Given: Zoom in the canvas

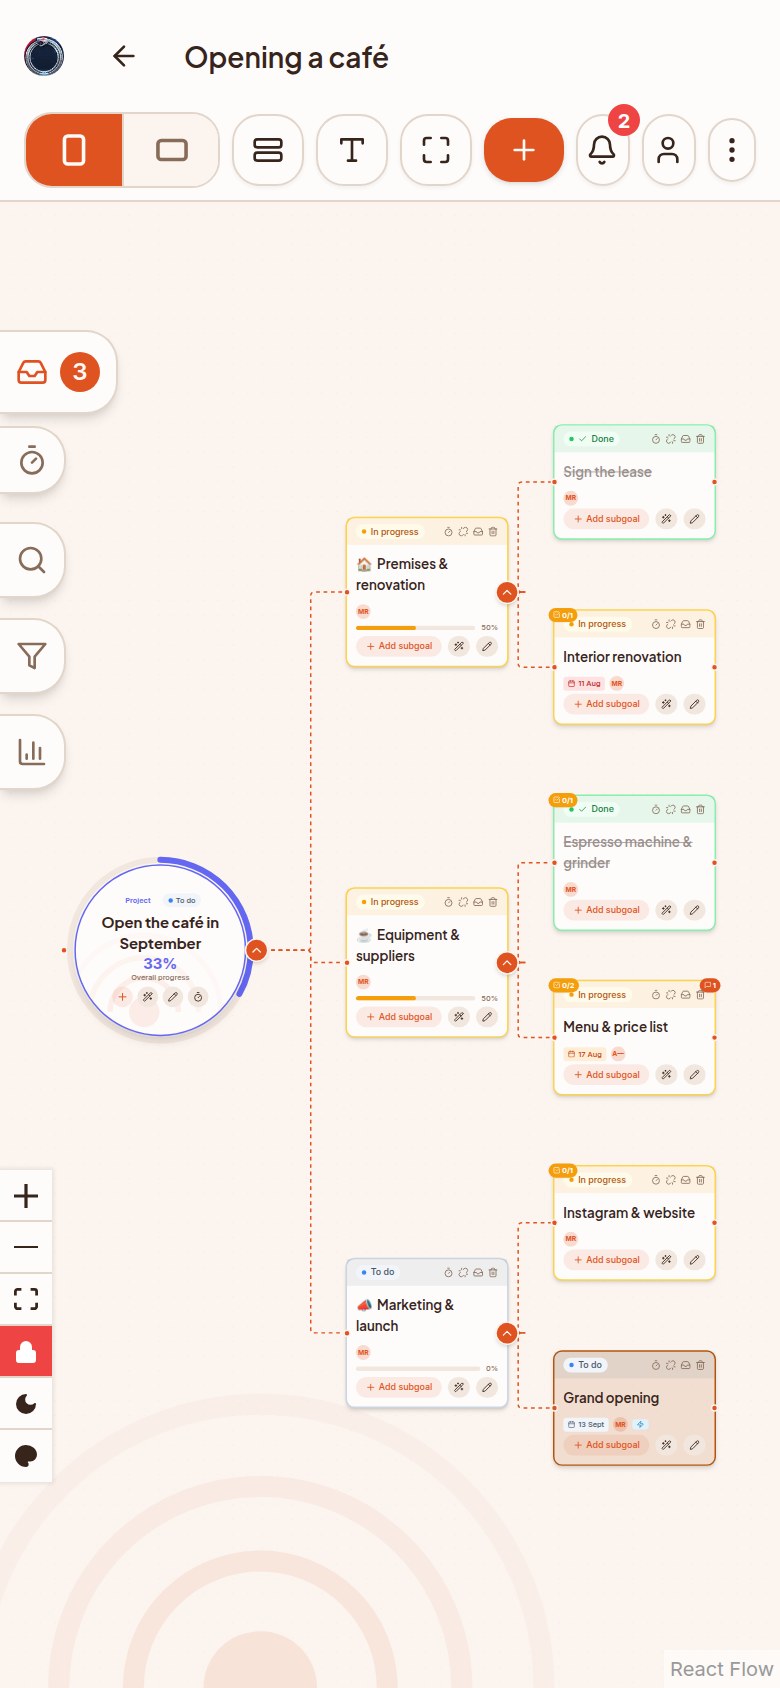Looking at the screenshot, I should (26, 1195).
